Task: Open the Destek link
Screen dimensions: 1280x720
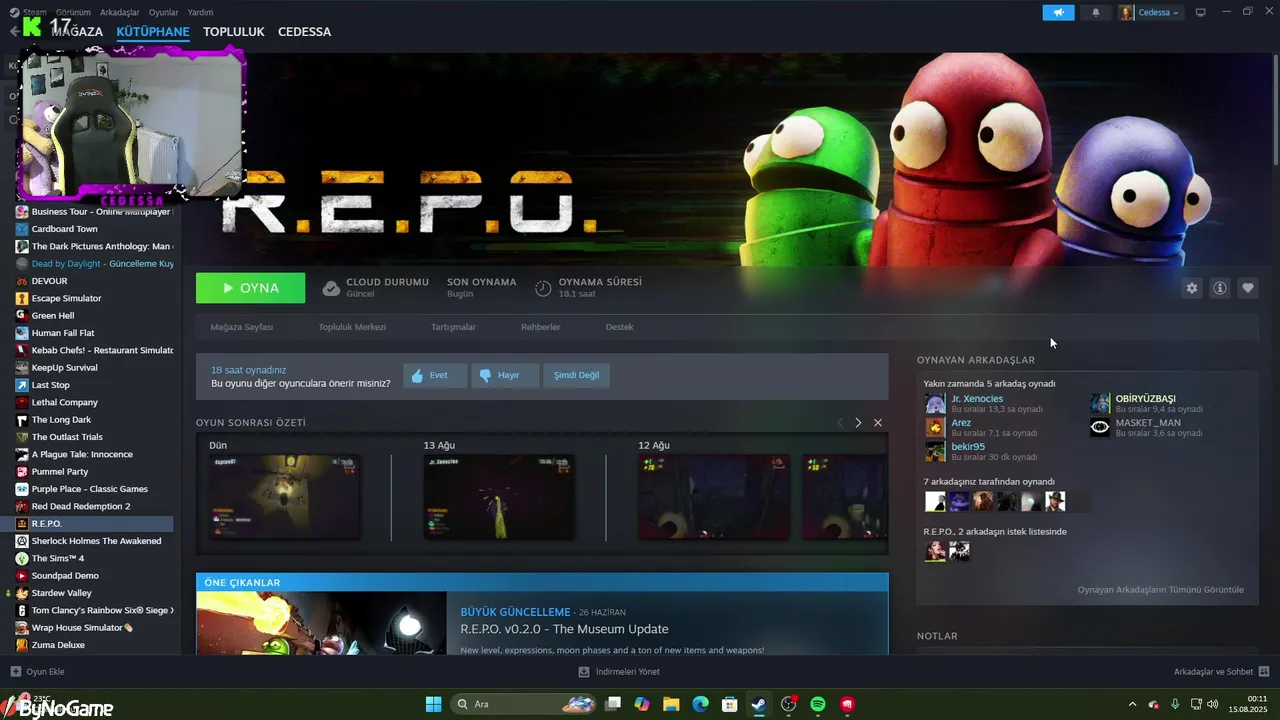Action: pyautogui.click(x=619, y=327)
